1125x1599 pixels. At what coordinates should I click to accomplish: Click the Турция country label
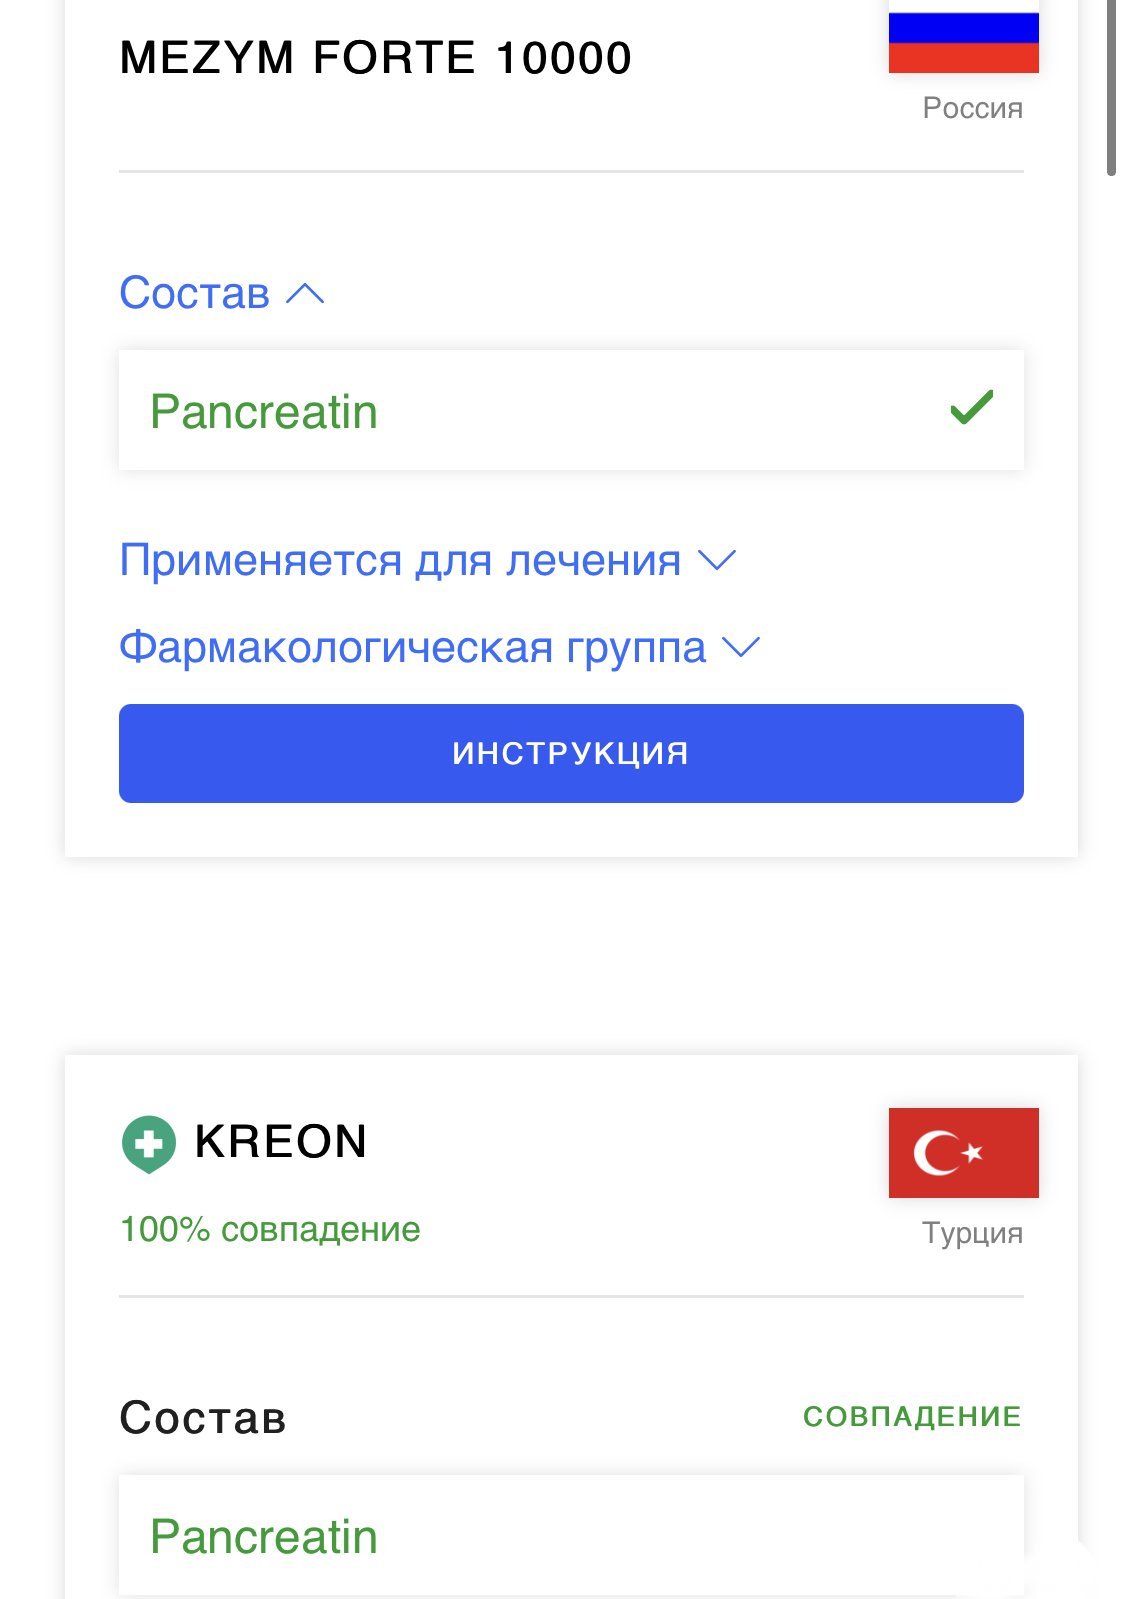coord(972,1233)
